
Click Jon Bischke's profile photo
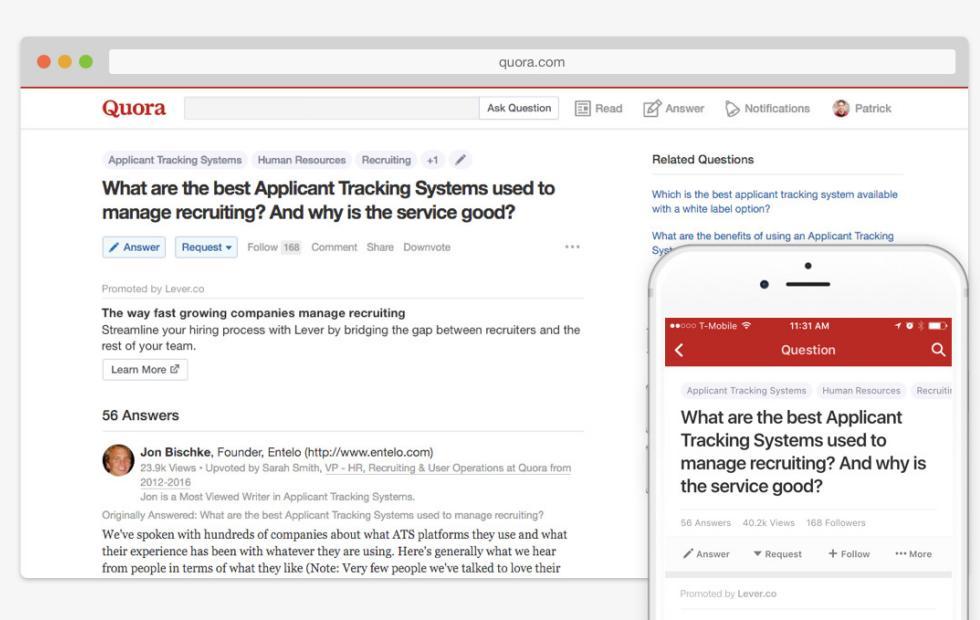click(118, 460)
